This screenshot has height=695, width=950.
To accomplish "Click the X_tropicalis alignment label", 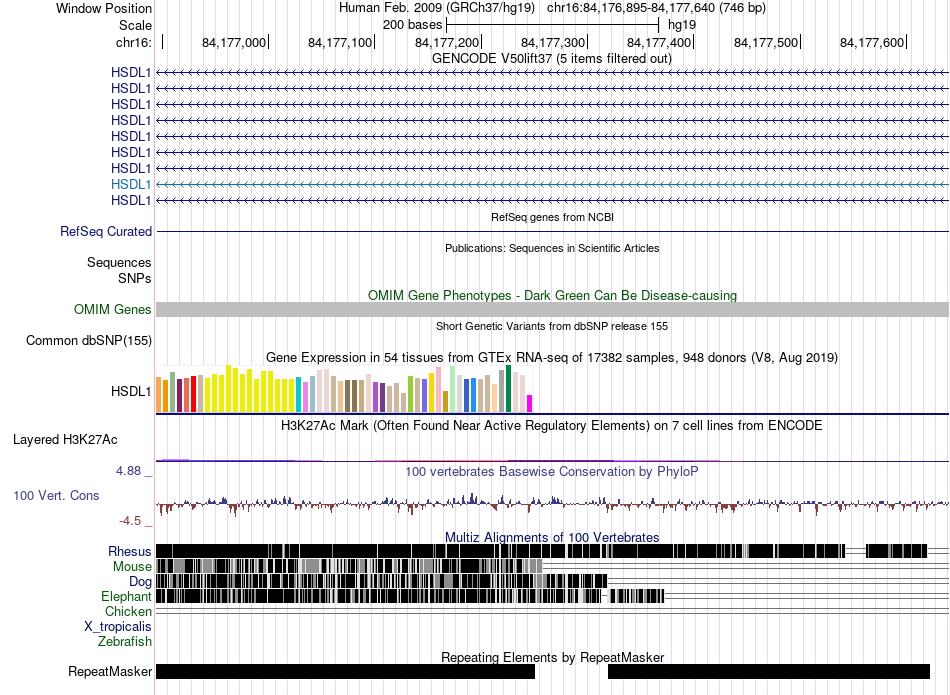I will click(118, 627).
